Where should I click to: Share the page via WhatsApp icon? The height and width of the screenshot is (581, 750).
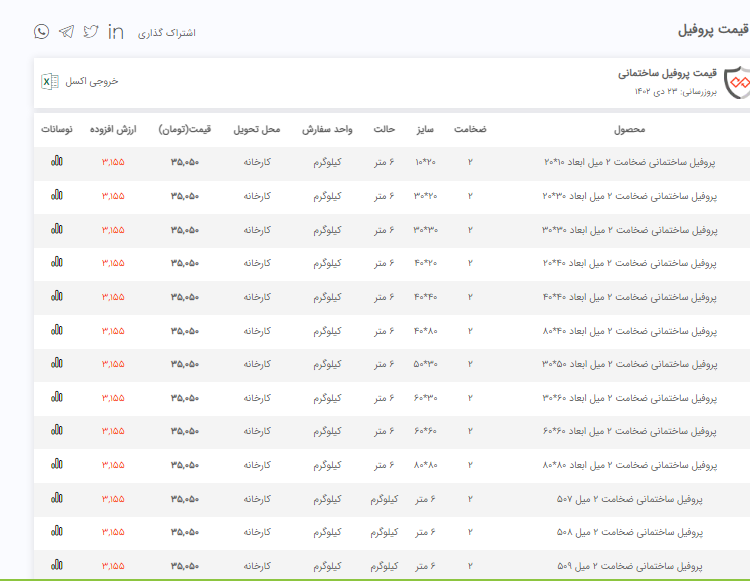(41, 32)
